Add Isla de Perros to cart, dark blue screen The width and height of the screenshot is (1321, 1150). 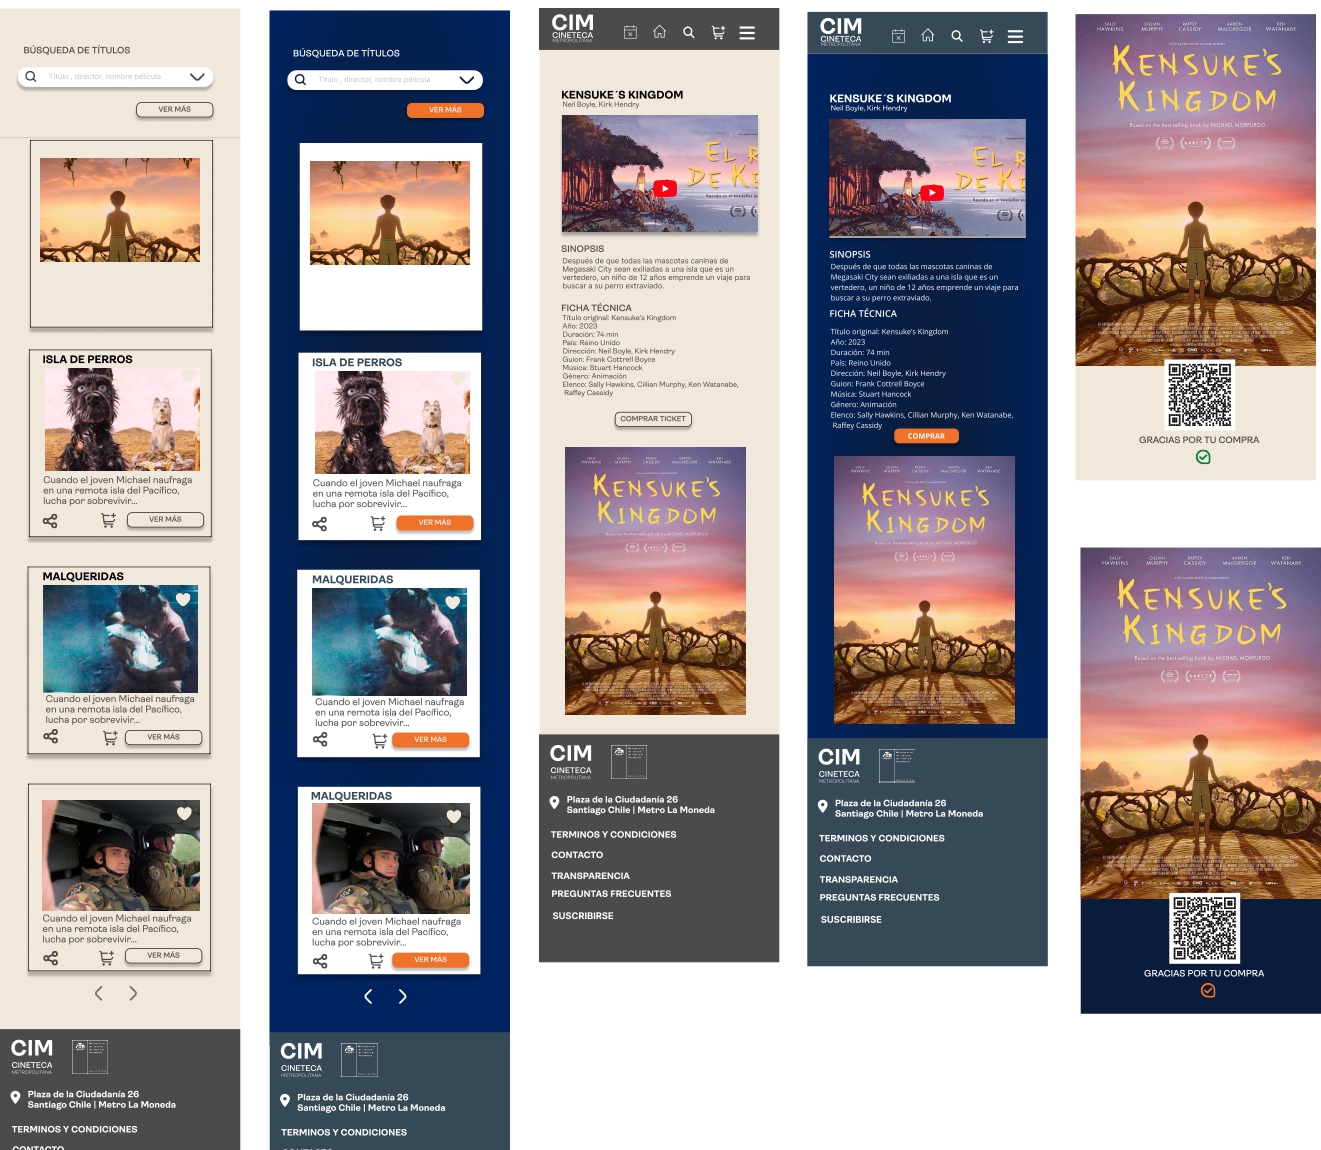pyautogui.click(x=378, y=523)
